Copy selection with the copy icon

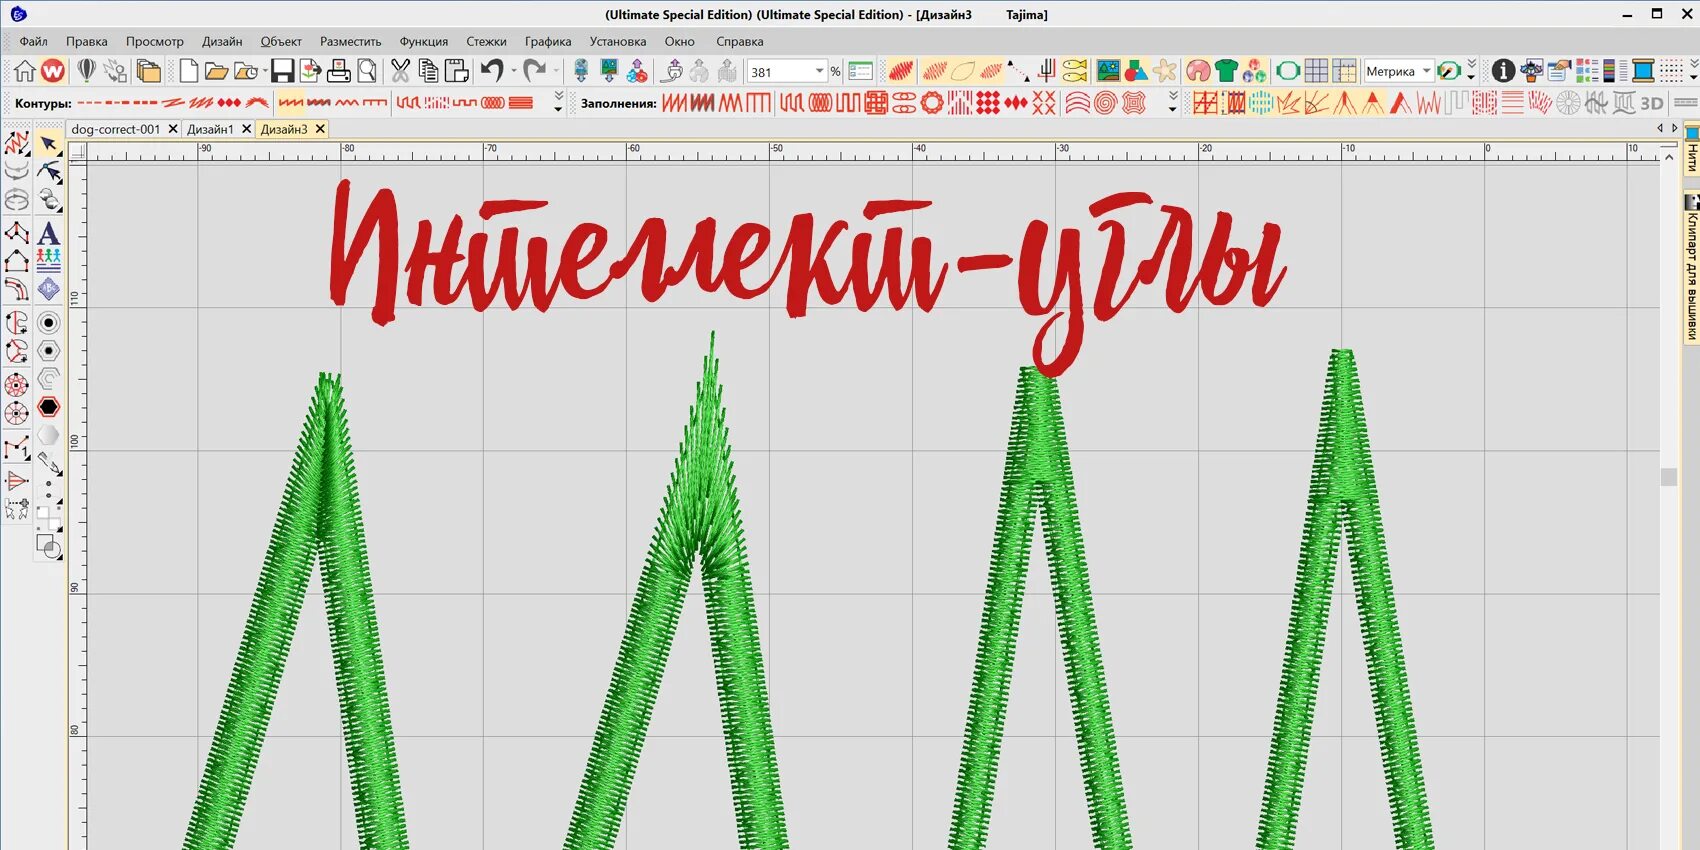click(428, 71)
